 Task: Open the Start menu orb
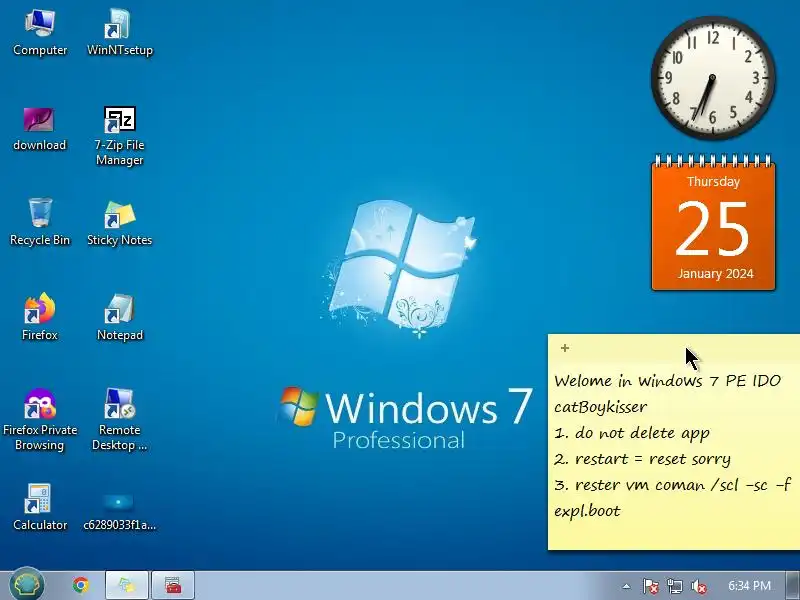27,584
